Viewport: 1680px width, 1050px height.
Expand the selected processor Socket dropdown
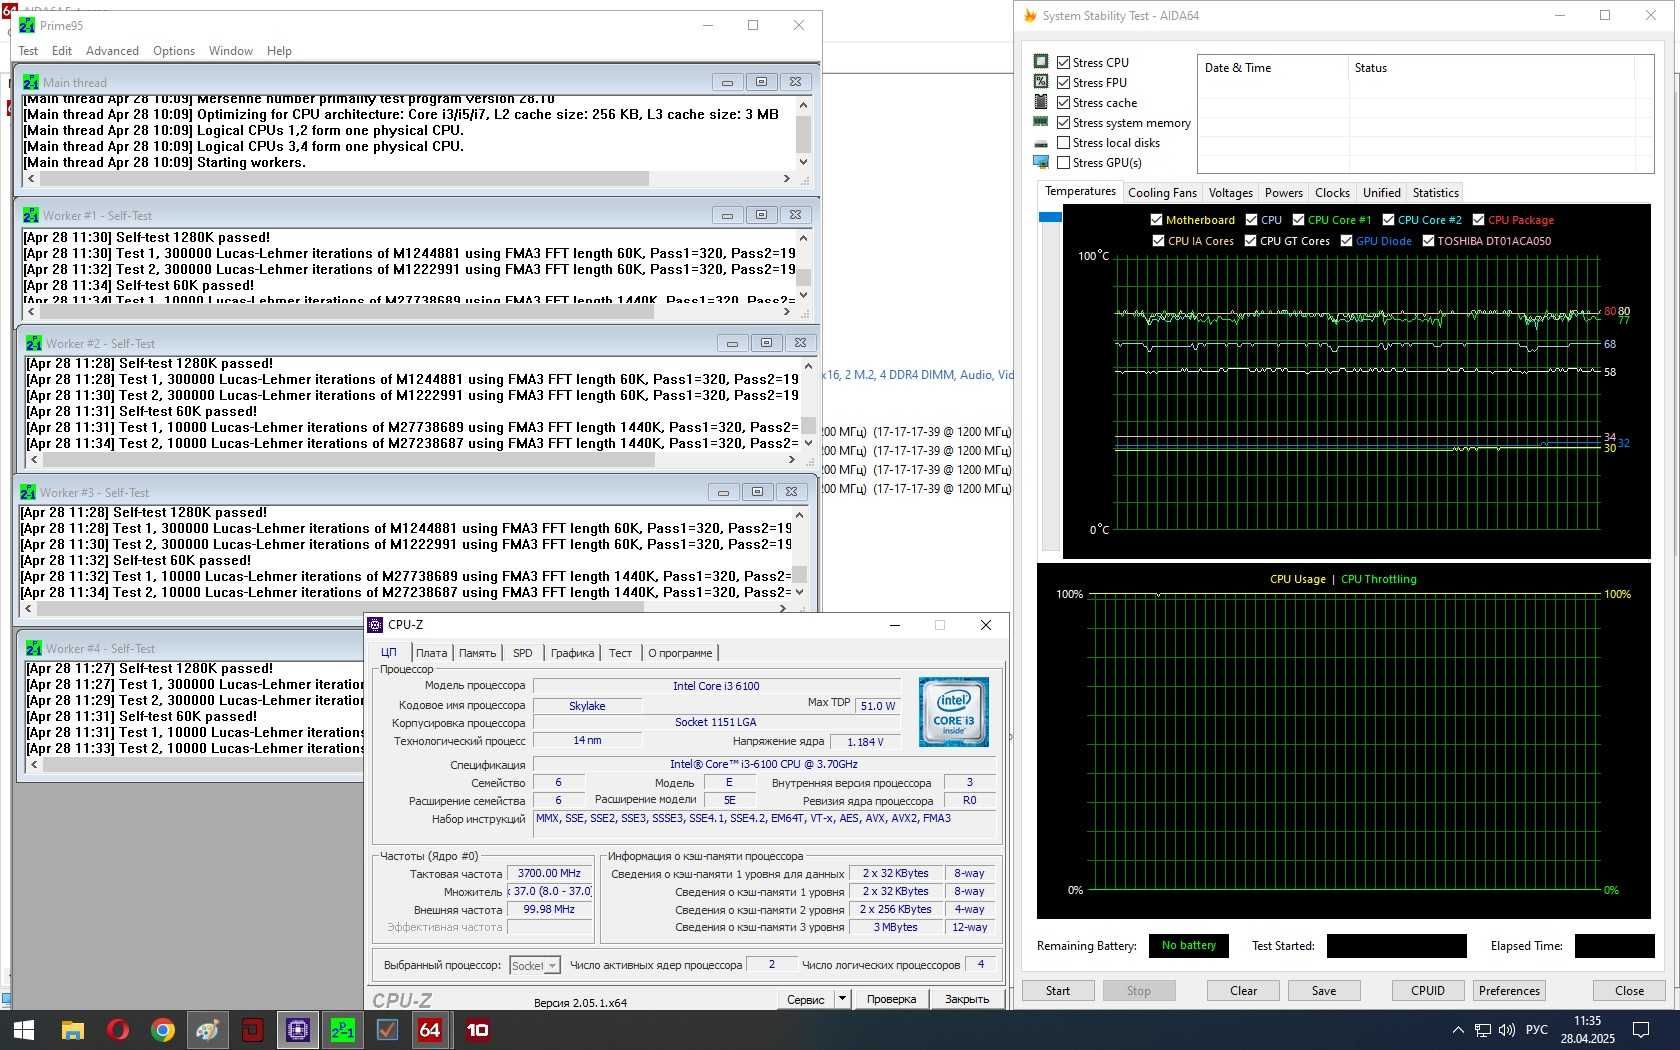[x=535, y=965]
